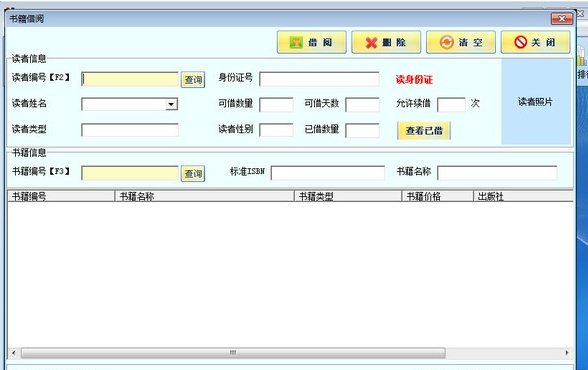Click the 读者类型 field
Image resolution: width=588 pixels, height=370 pixels.
click(x=130, y=130)
